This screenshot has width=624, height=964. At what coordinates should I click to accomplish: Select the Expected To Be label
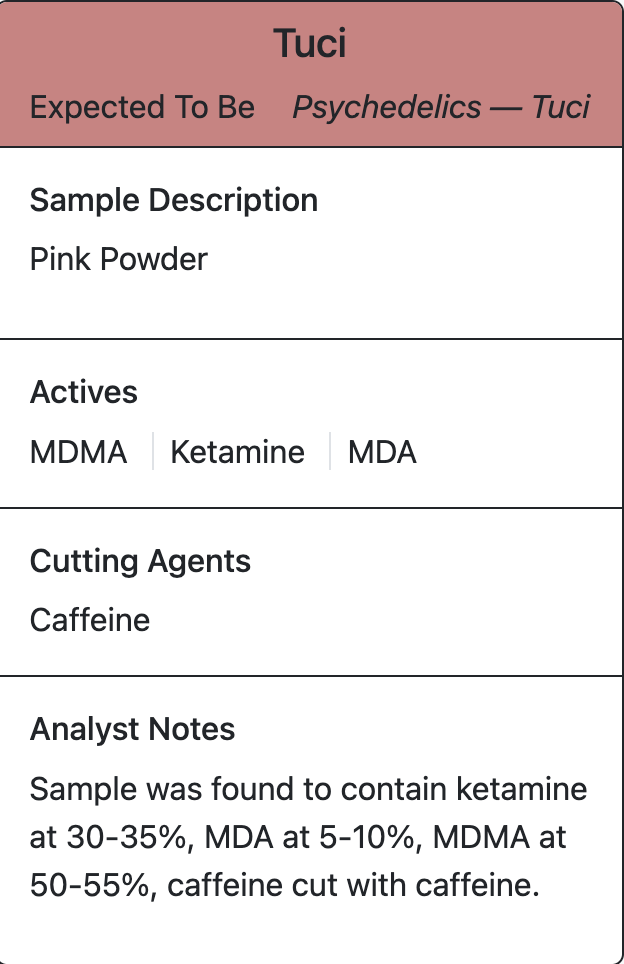click(142, 107)
